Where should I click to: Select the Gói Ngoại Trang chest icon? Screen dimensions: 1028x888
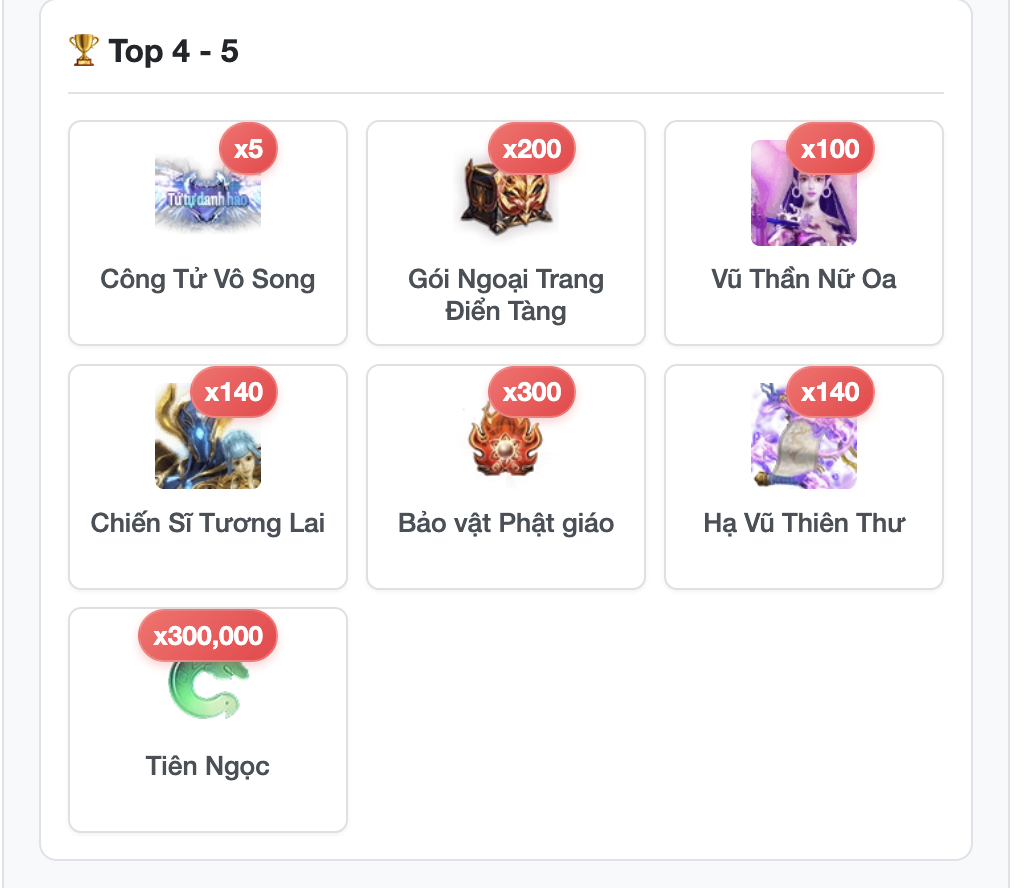point(505,193)
